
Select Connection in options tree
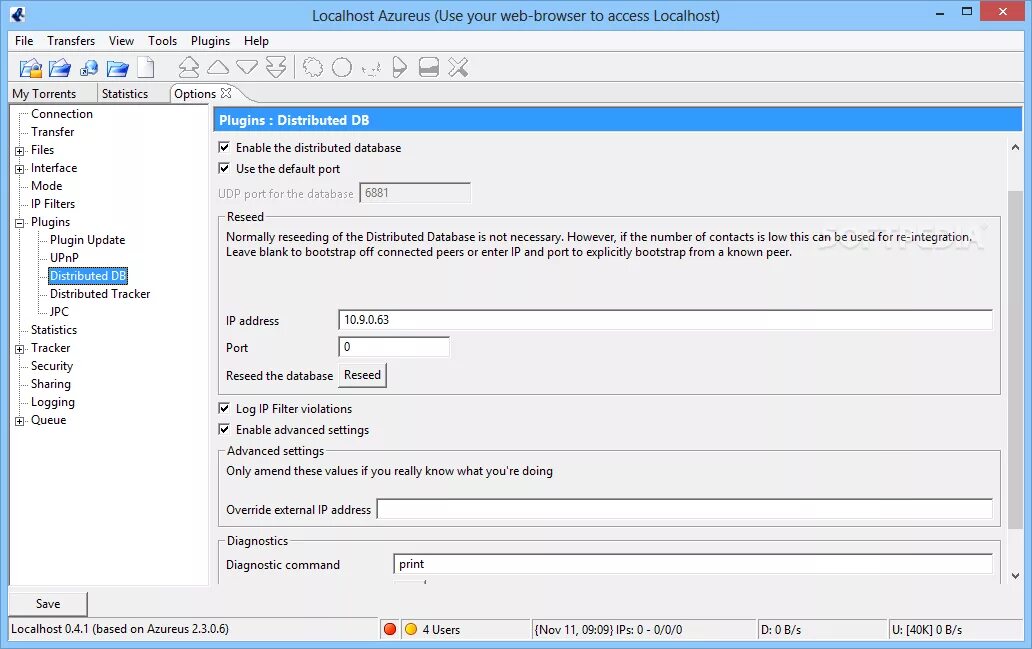coord(62,114)
